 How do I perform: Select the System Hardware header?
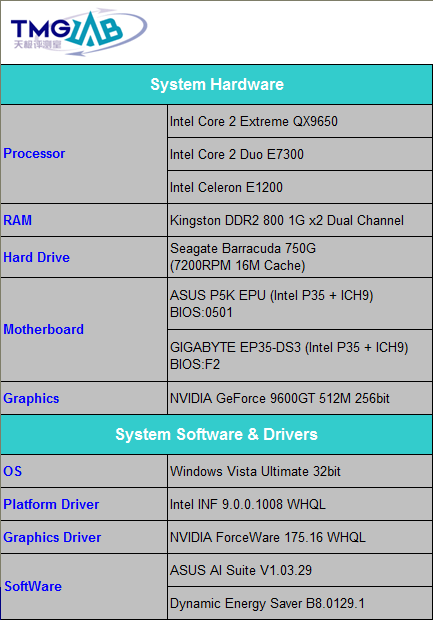pos(217,85)
